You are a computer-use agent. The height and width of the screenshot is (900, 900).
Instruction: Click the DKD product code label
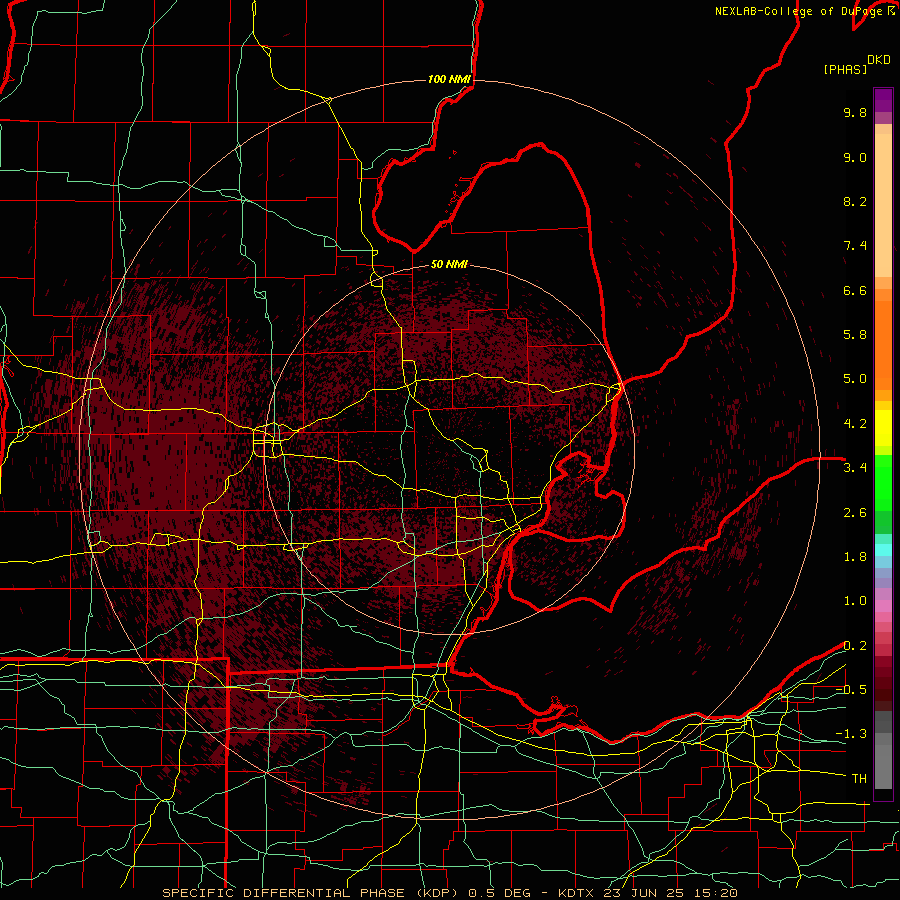point(879,60)
